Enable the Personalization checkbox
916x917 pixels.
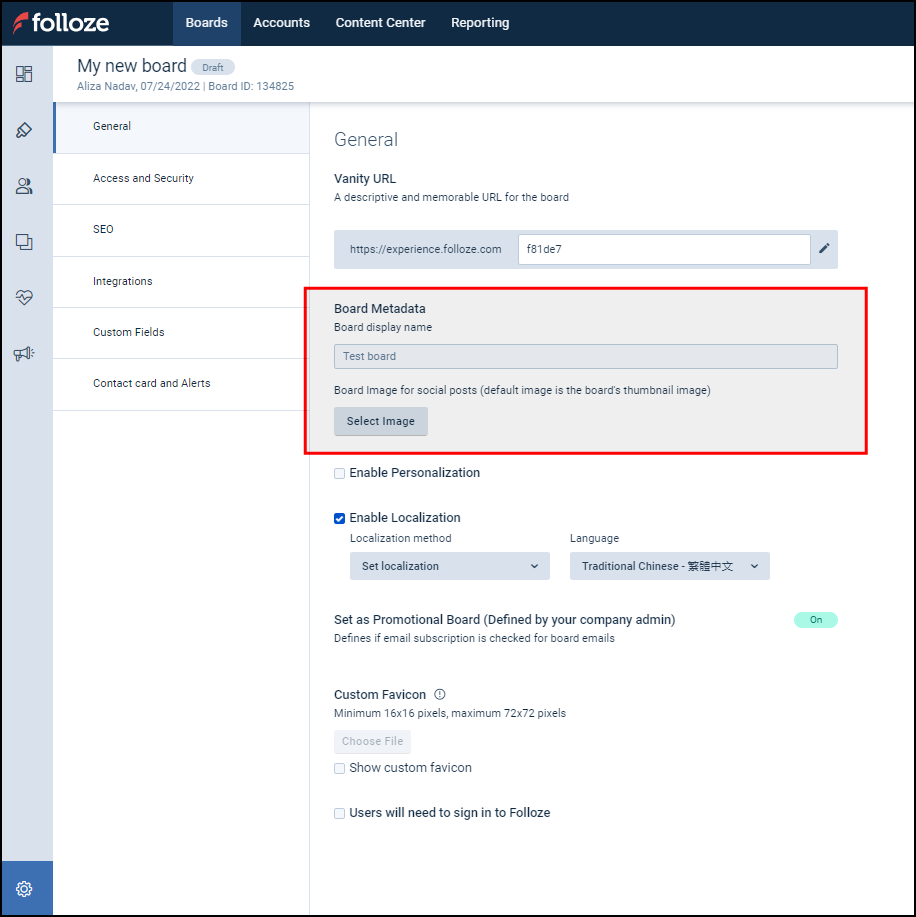[x=340, y=473]
